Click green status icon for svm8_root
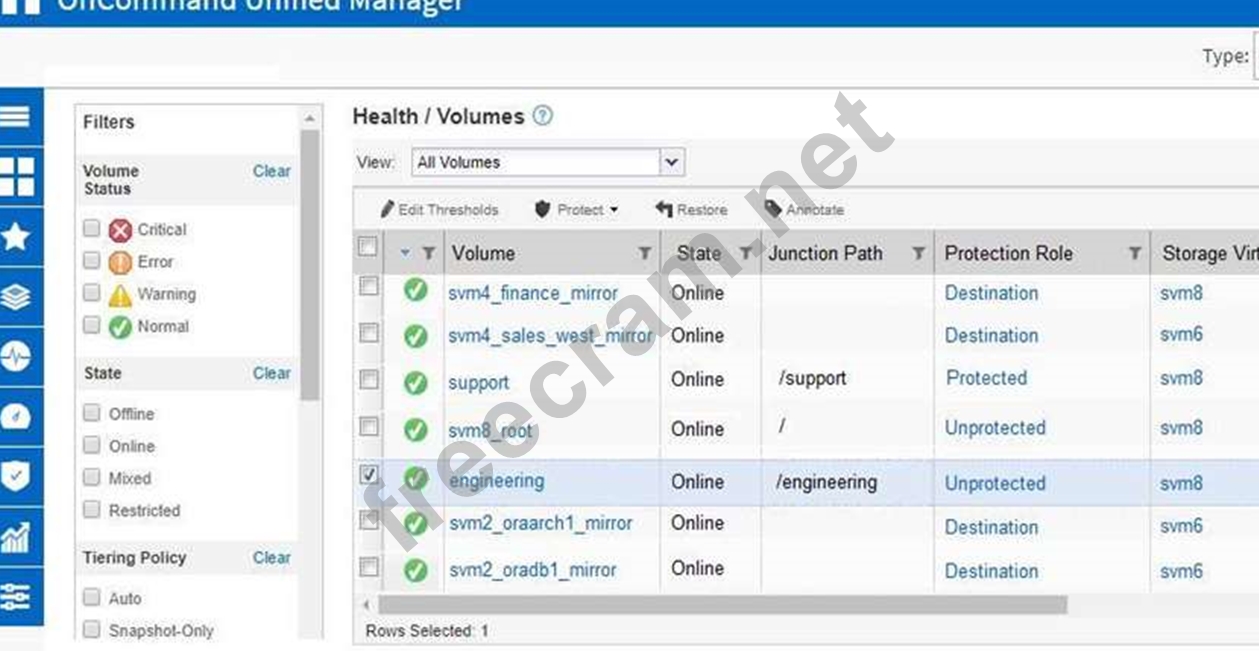The width and height of the screenshot is (1259, 651). [415, 430]
